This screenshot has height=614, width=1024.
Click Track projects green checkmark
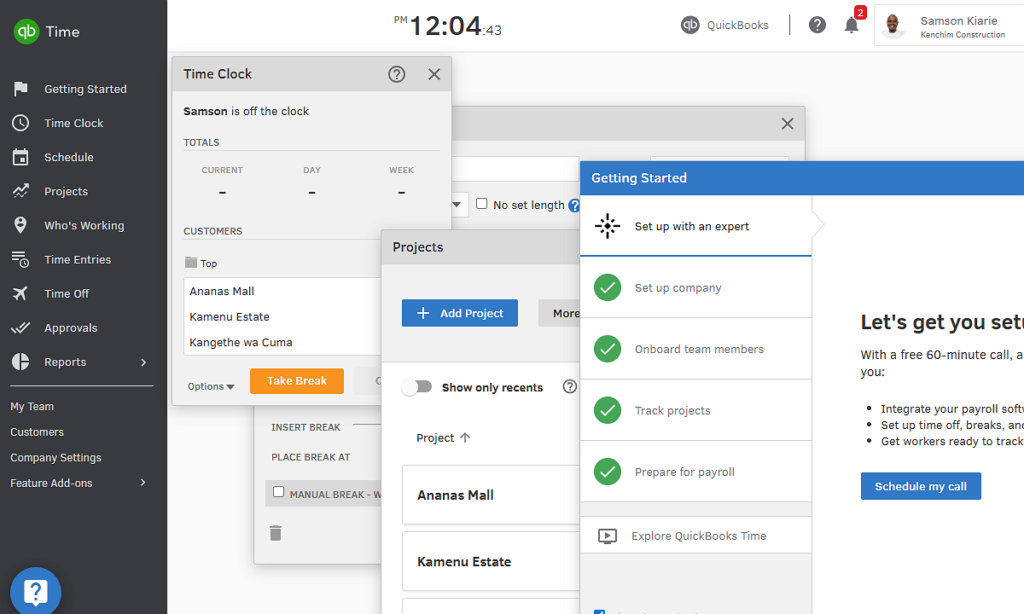point(607,410)
